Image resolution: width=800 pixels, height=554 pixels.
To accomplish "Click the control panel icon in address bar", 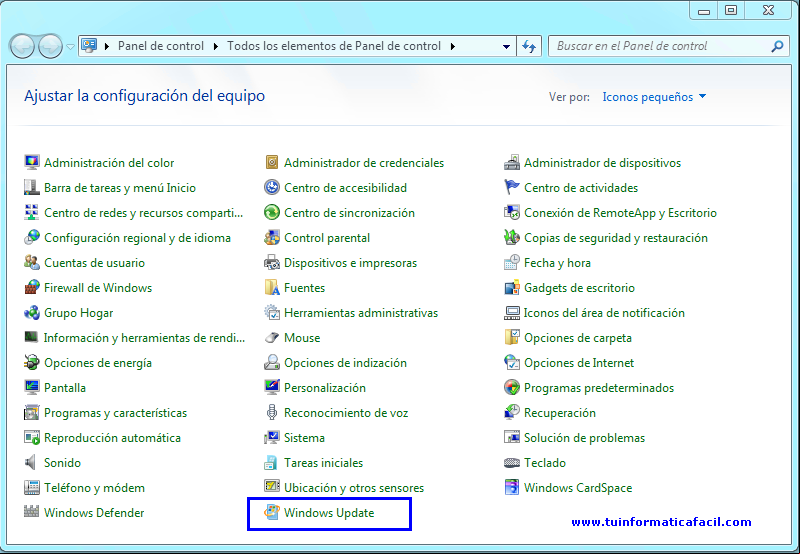I will tap(89, 46).
